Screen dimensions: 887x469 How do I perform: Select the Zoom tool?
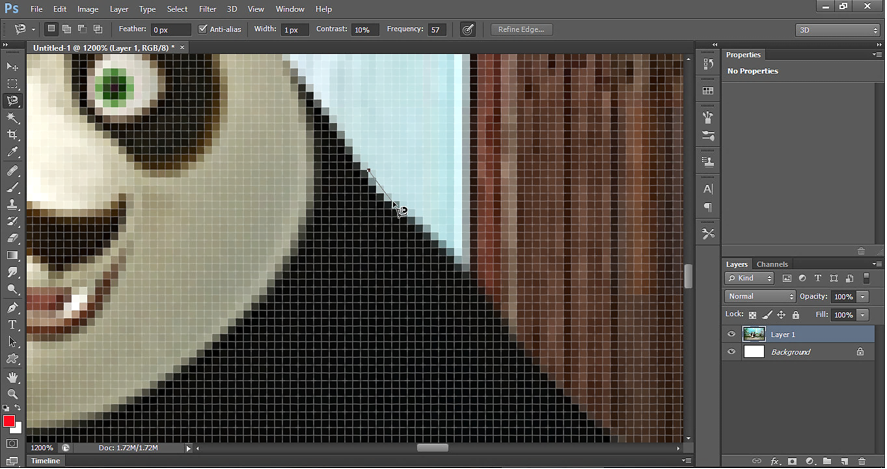12,394
